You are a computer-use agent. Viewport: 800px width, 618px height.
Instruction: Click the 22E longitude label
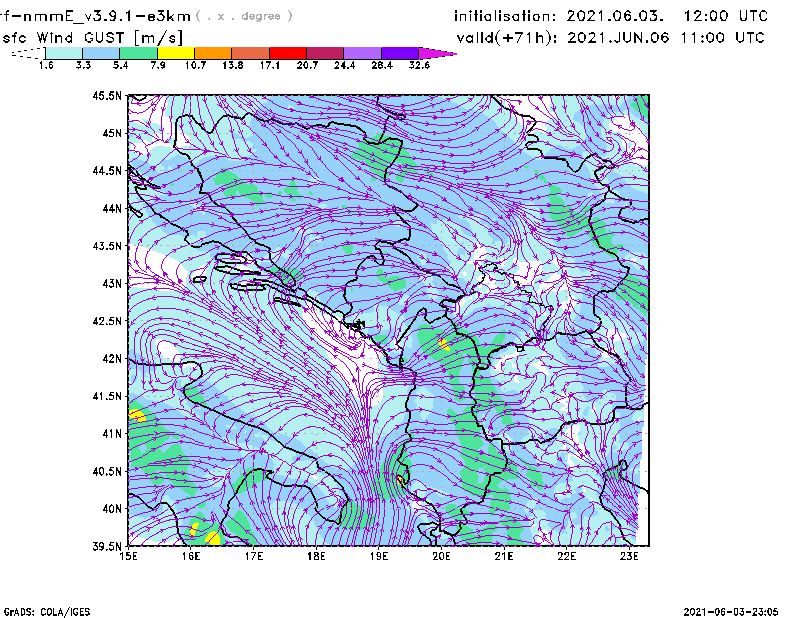pos(566,556)
